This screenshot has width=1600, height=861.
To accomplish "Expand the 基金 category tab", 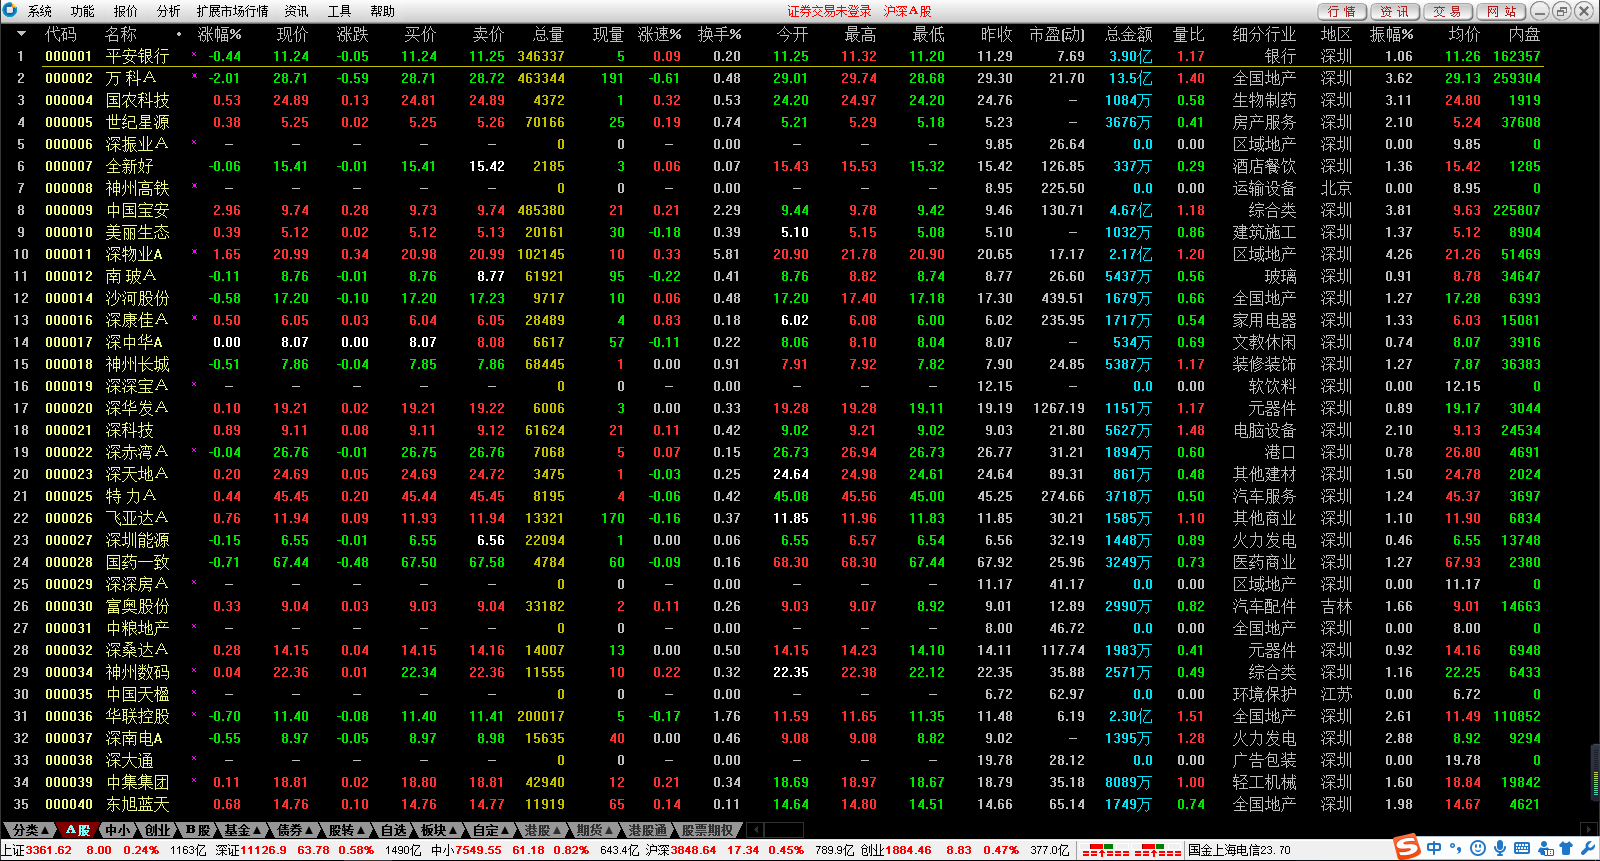I will click(x=242, y=830).
